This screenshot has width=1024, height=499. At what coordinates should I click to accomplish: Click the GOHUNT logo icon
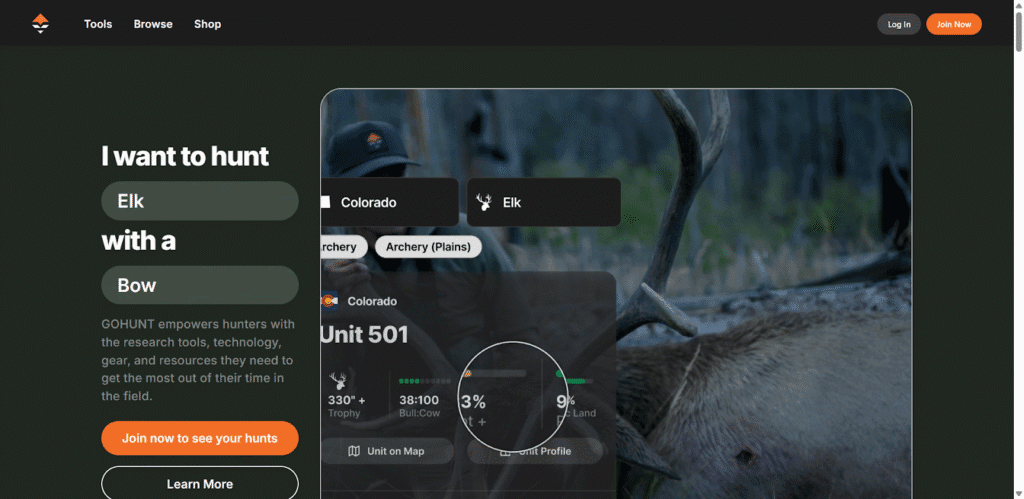40,24
